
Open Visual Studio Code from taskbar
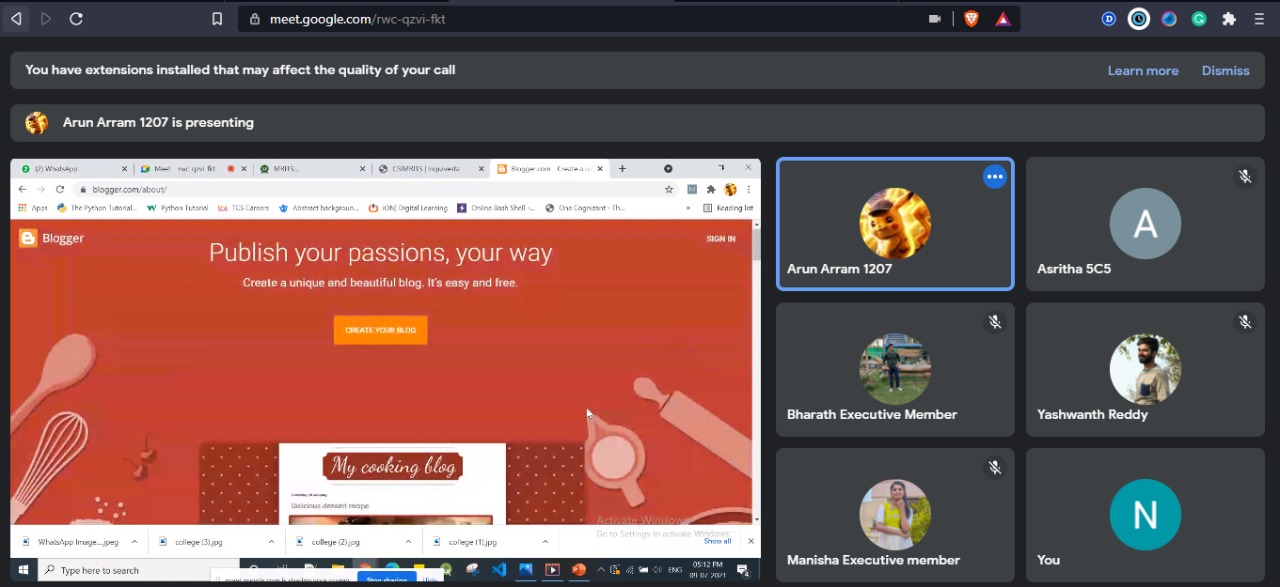[499, 570]
